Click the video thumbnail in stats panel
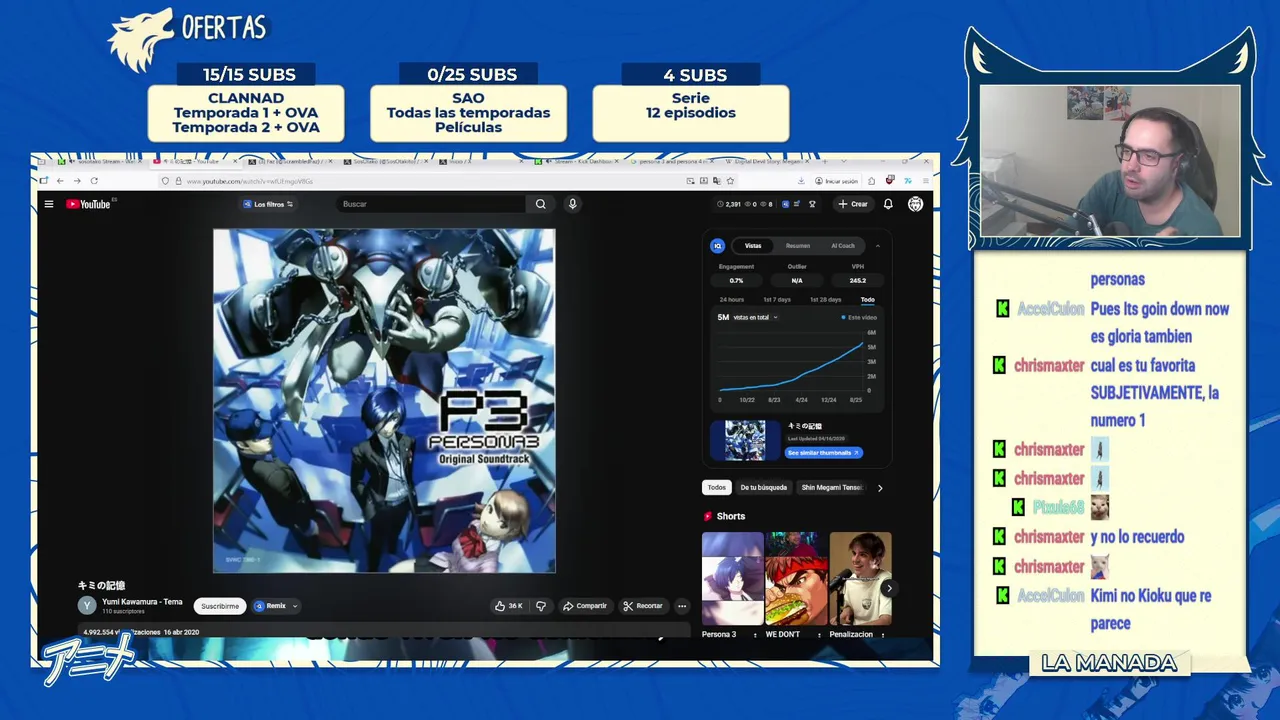The image size is (1280, 720). point(745,440)
